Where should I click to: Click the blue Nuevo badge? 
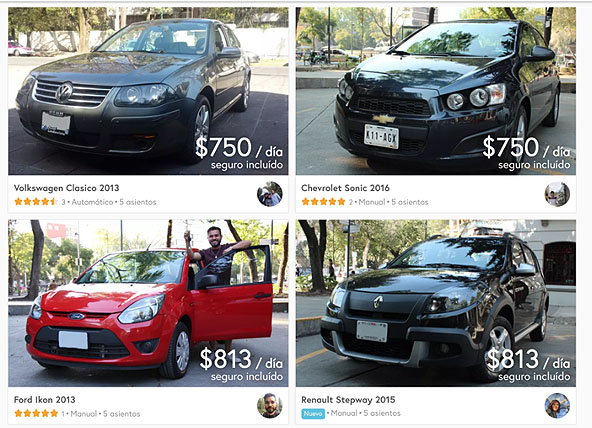pos(313,414)
